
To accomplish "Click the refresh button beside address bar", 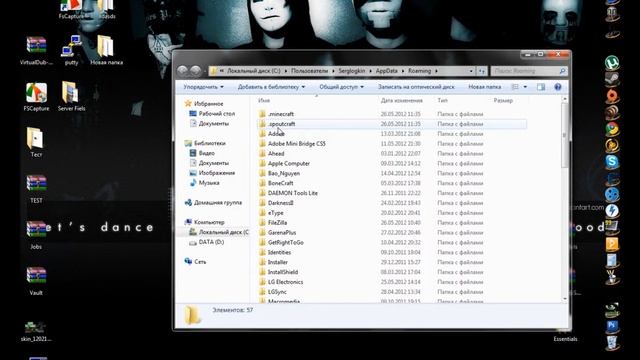I will [482, 71].
